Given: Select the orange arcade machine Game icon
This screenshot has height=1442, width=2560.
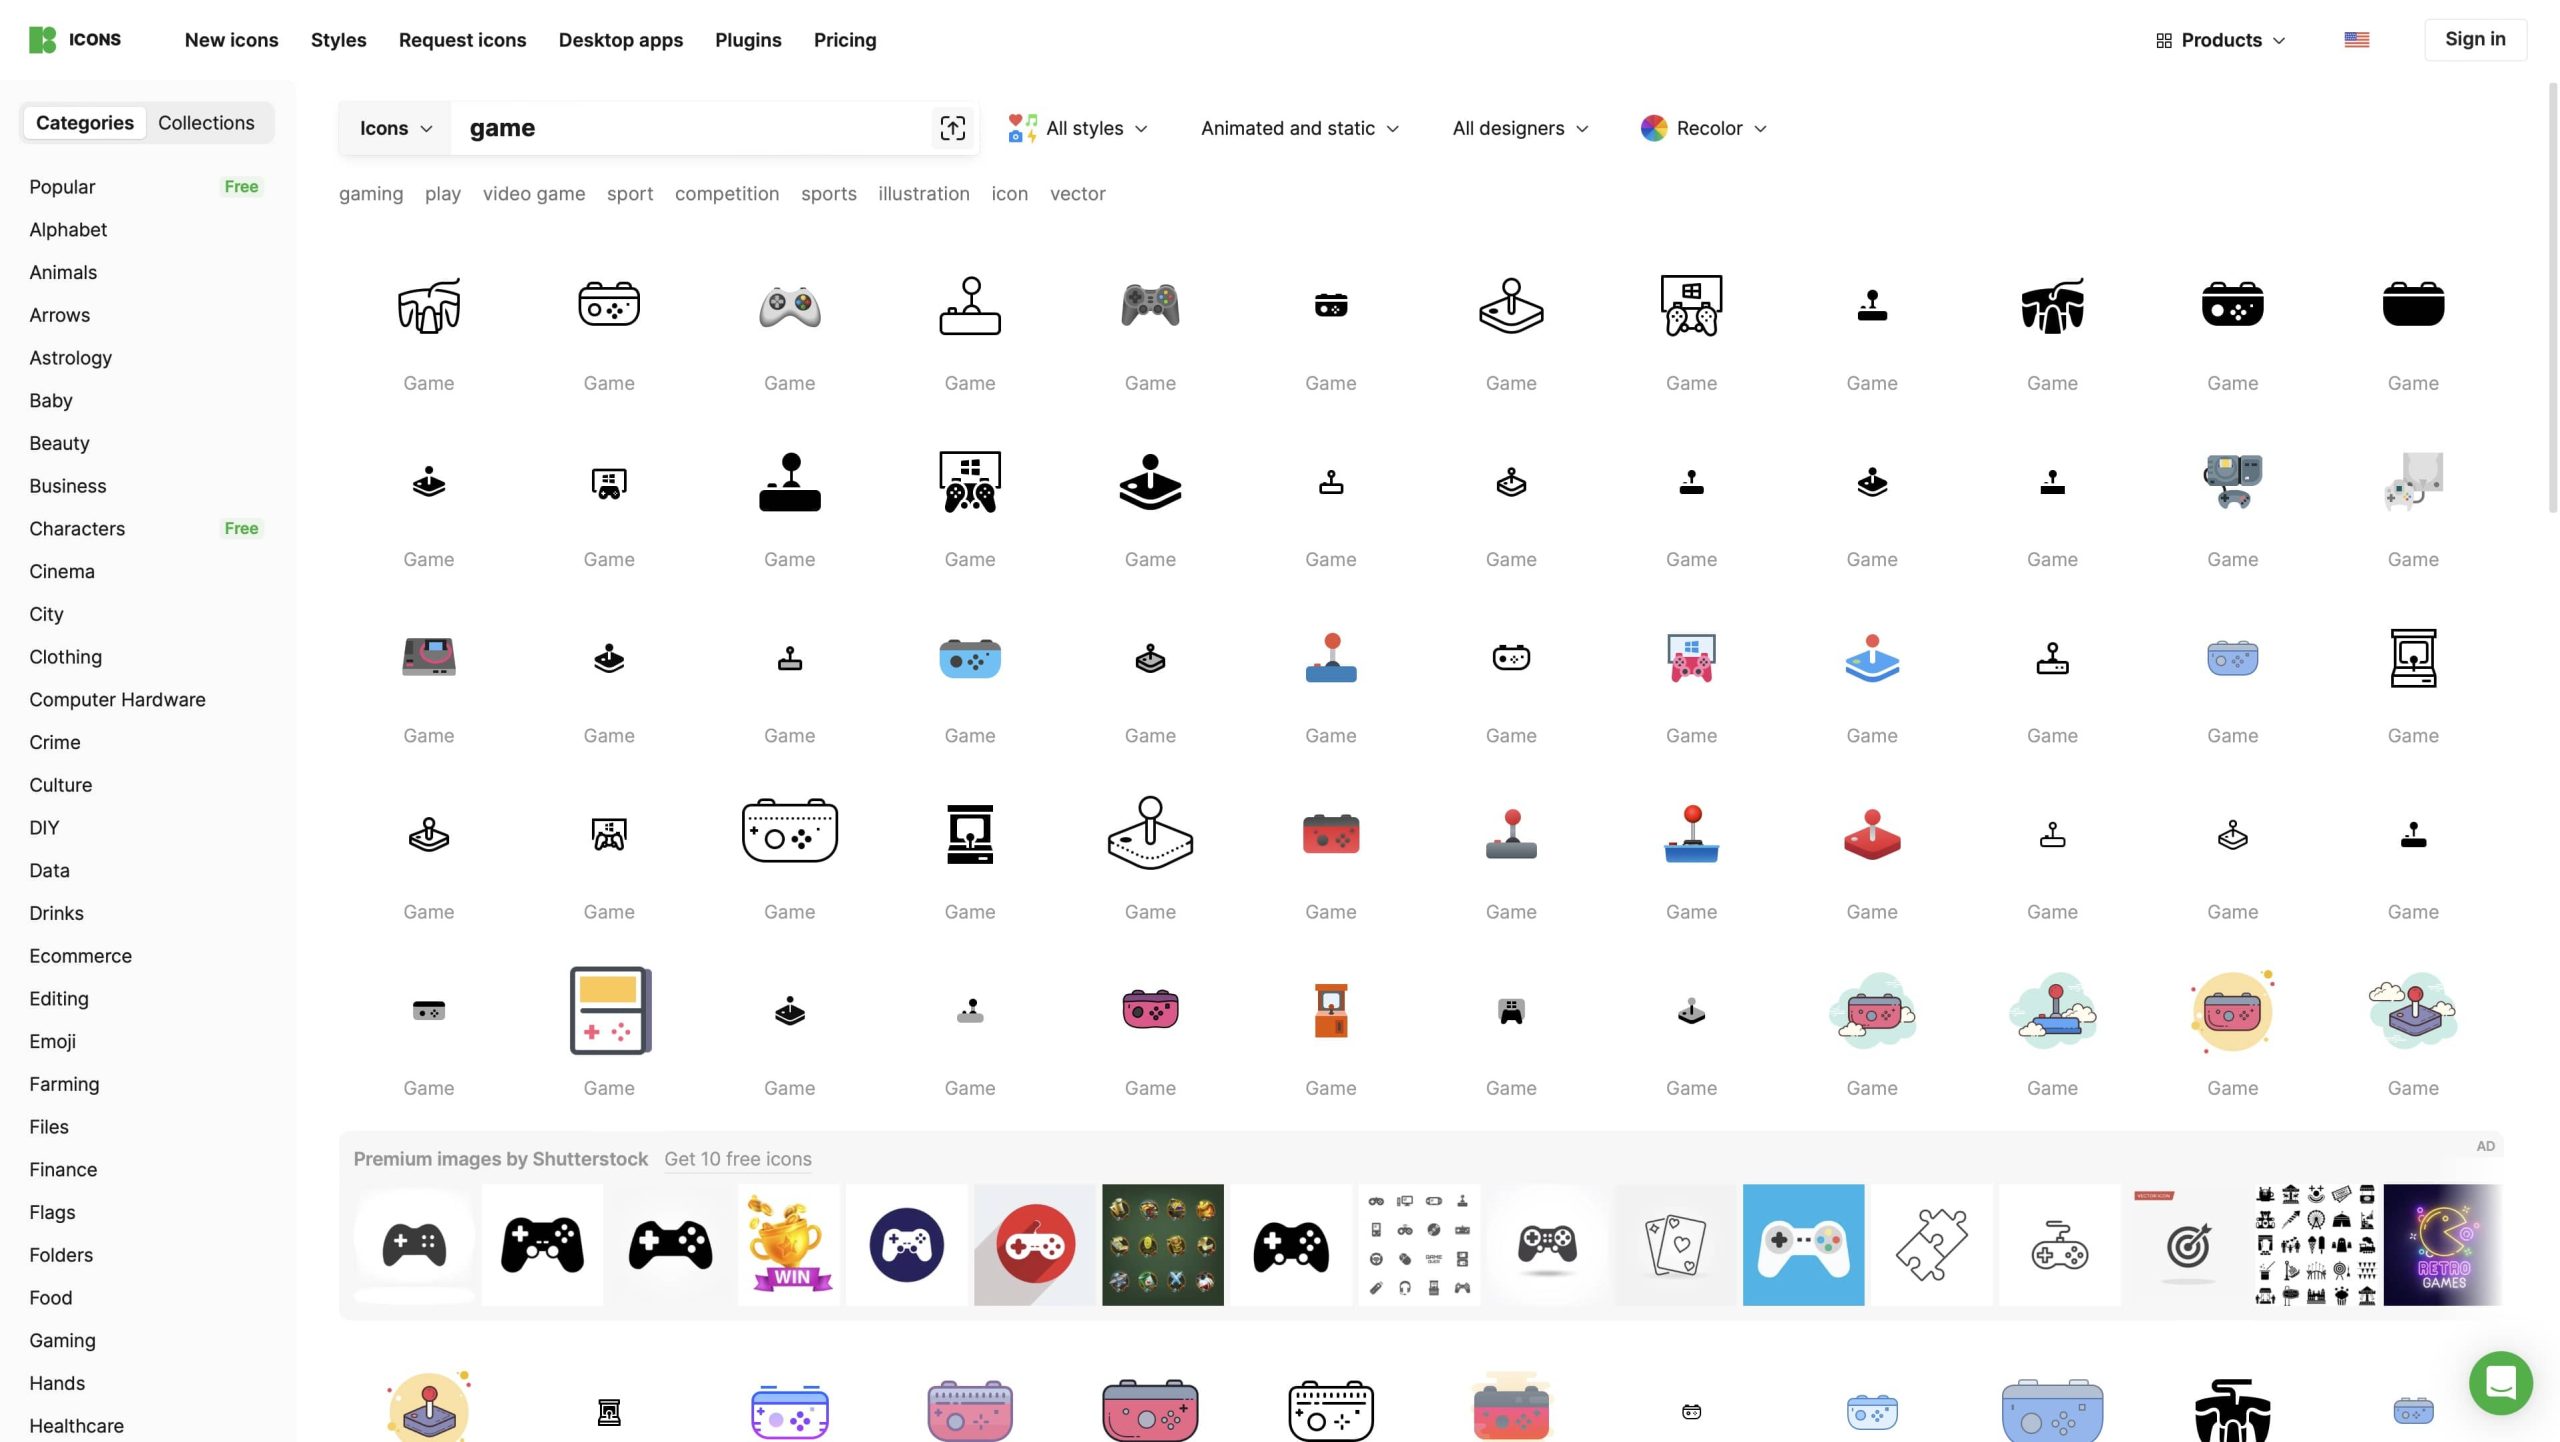Looking at the screenshot, I should 1330,1010.
